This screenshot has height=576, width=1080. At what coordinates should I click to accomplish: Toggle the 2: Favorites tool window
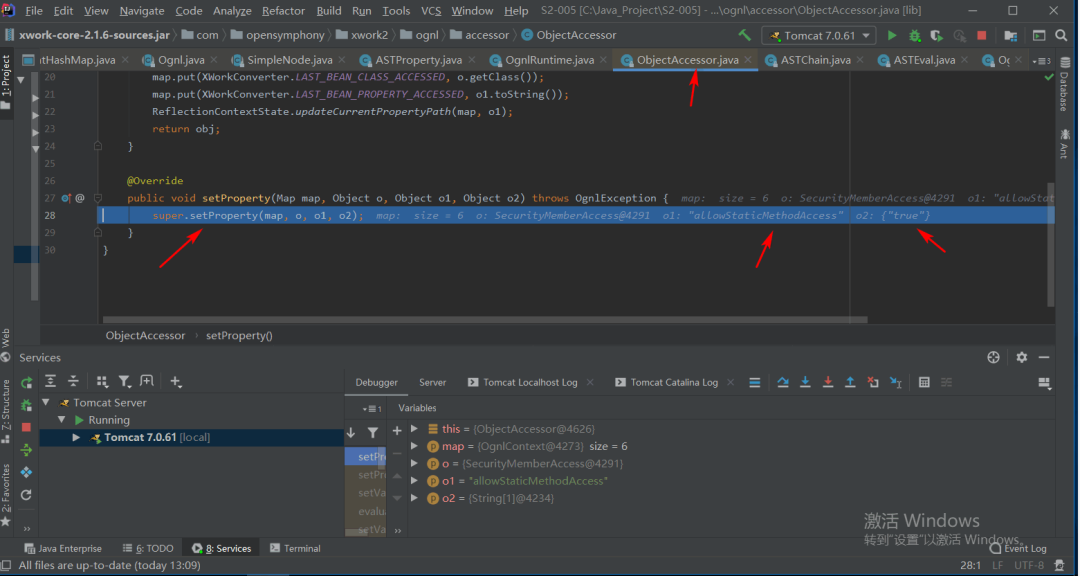6,495
